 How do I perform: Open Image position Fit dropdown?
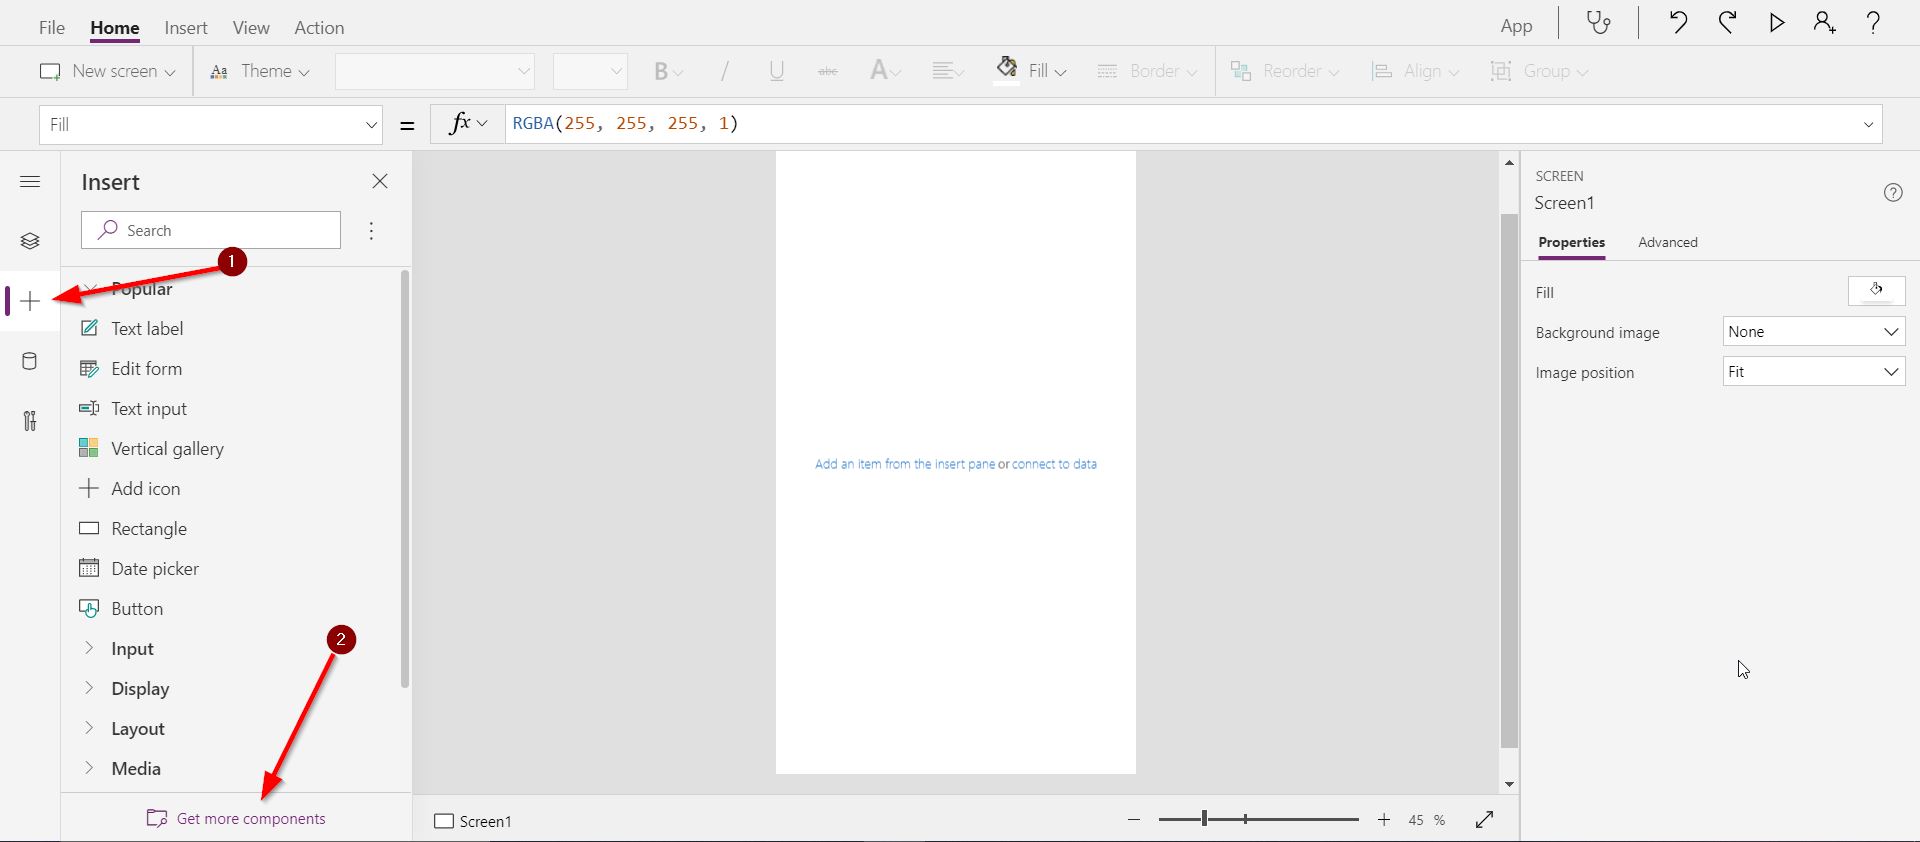coord(1813,372)
